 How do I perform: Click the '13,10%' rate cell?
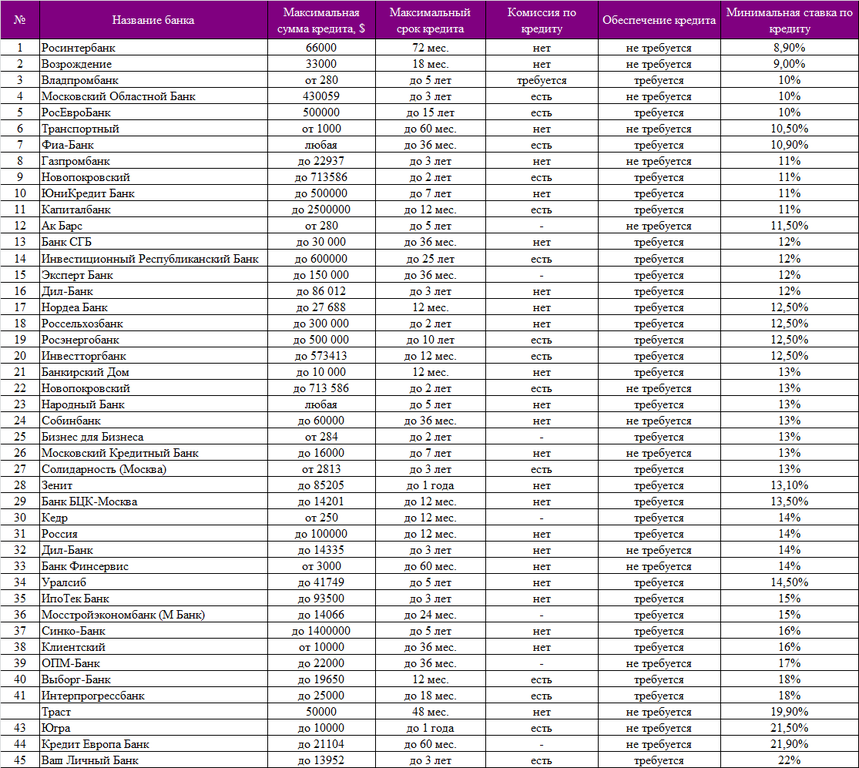coord(789,485)
